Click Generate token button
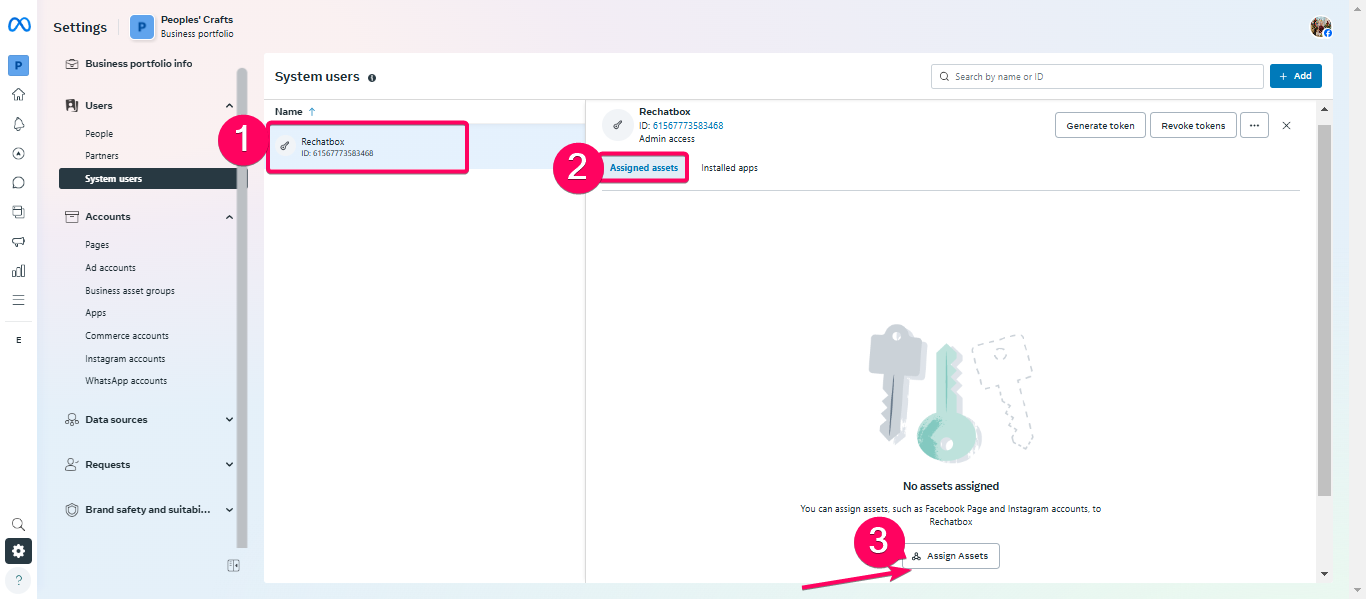Image resolution: width=1366 pixels, height=599 pixels. click(x=1100, y=125)
